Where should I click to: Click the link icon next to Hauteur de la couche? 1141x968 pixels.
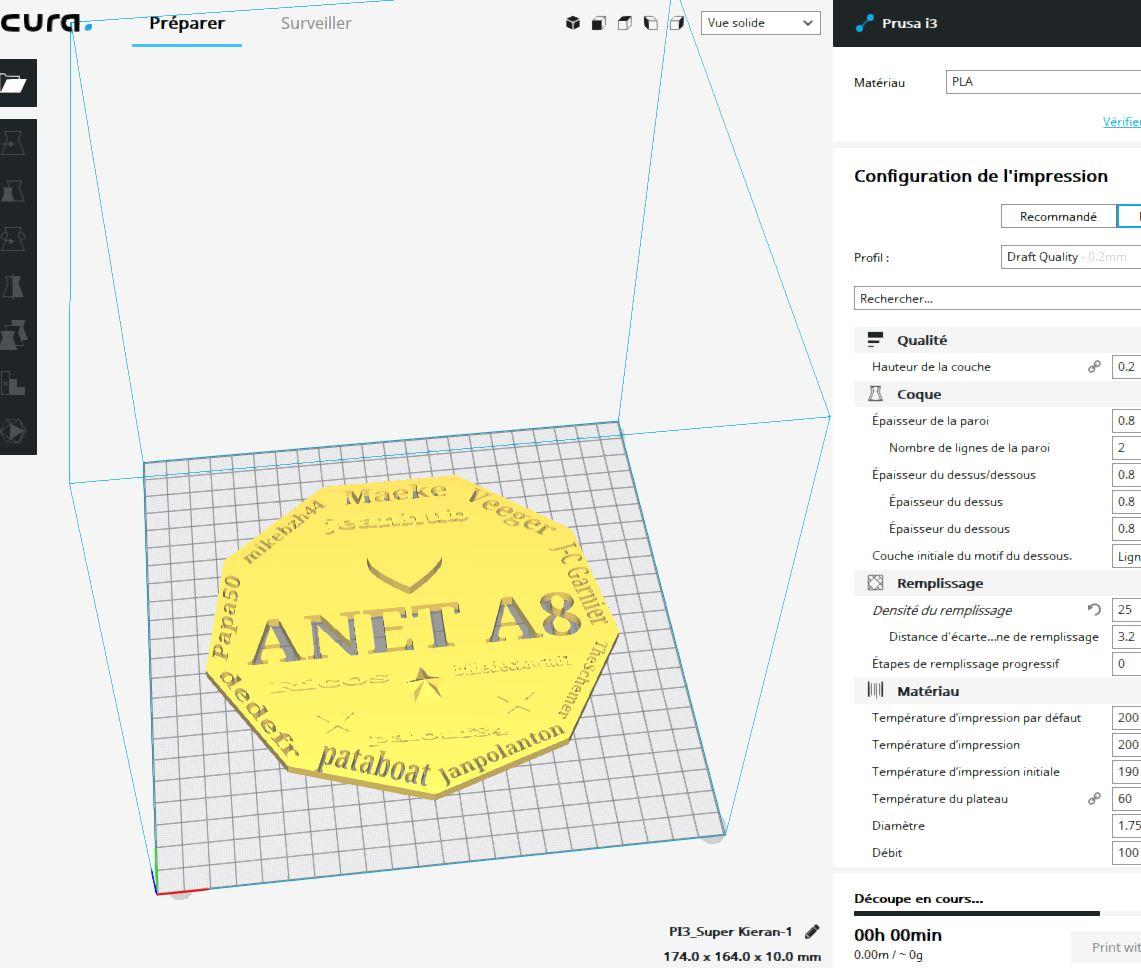tap(1094, 367)
